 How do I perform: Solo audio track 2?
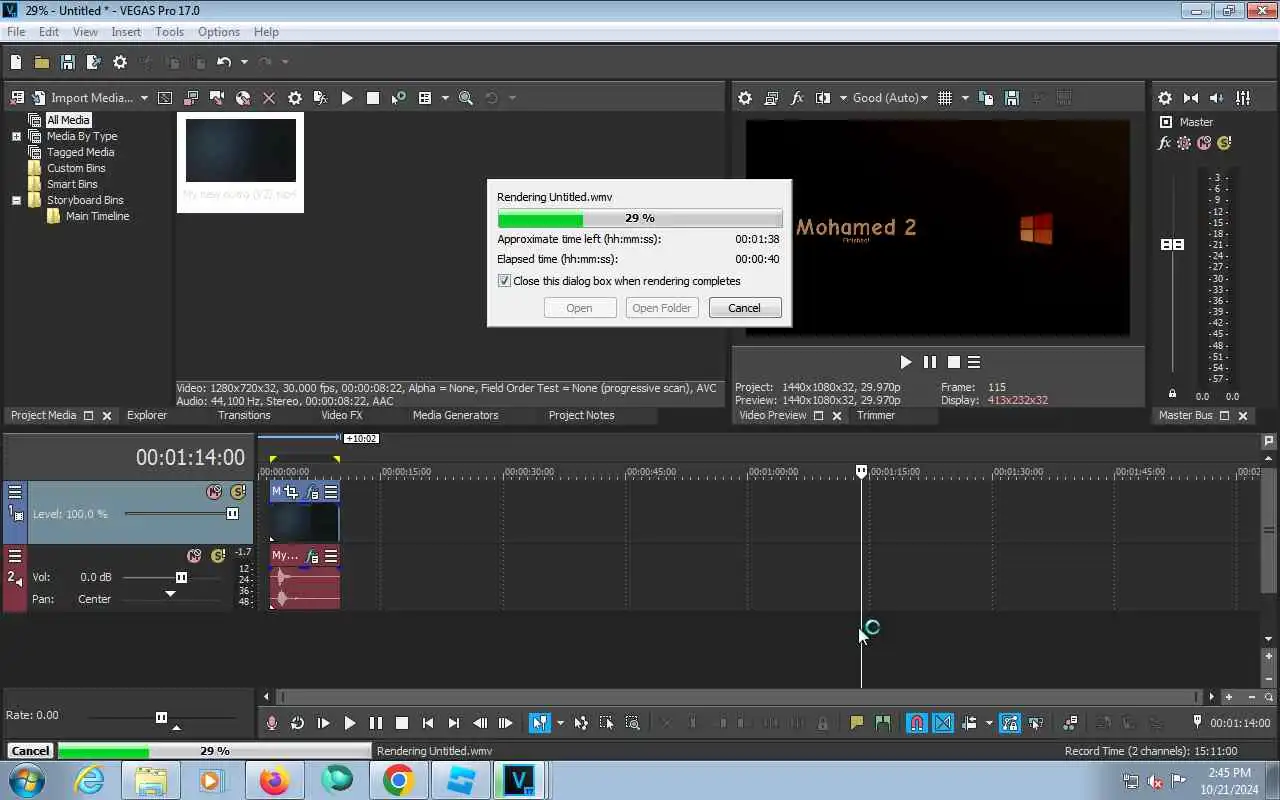(x=218, y=556)
